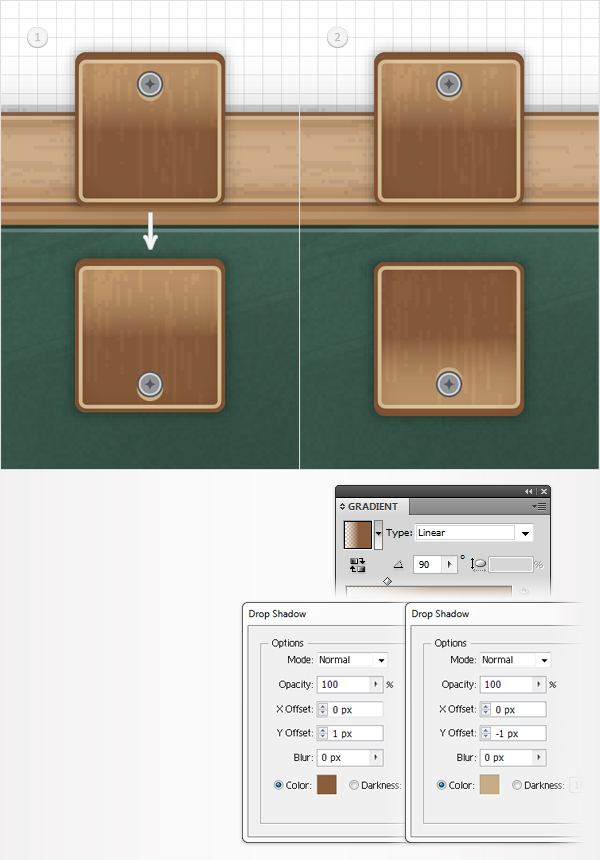This screenshot has width=600, height=860.
Task: Select the GRADIENT panel tab
Action: (x=372, y=506)
